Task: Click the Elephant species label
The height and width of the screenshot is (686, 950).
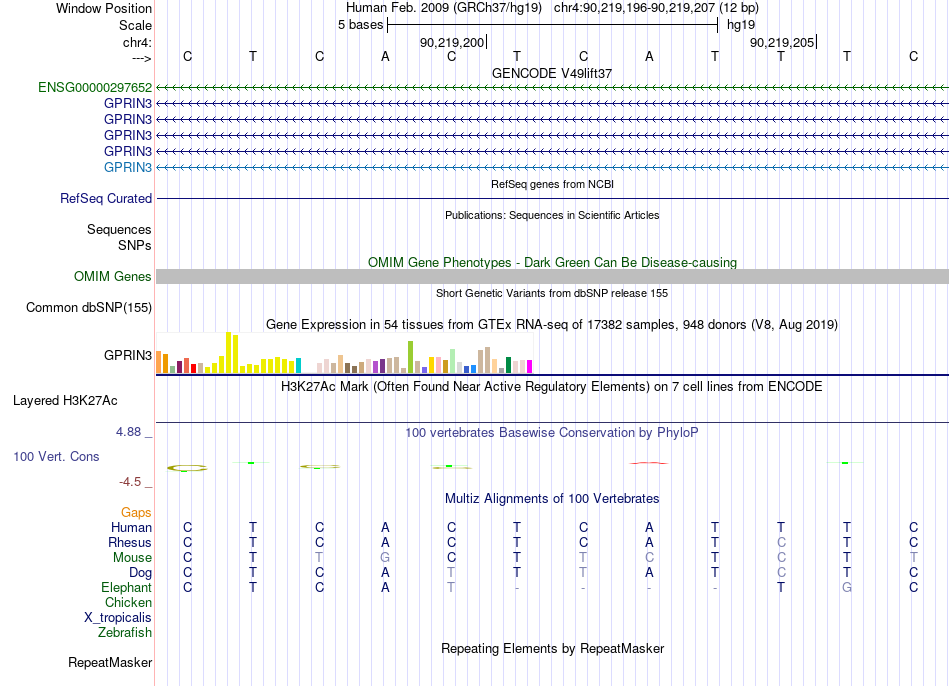Action: pyautogui.click(x=127, y=587)
